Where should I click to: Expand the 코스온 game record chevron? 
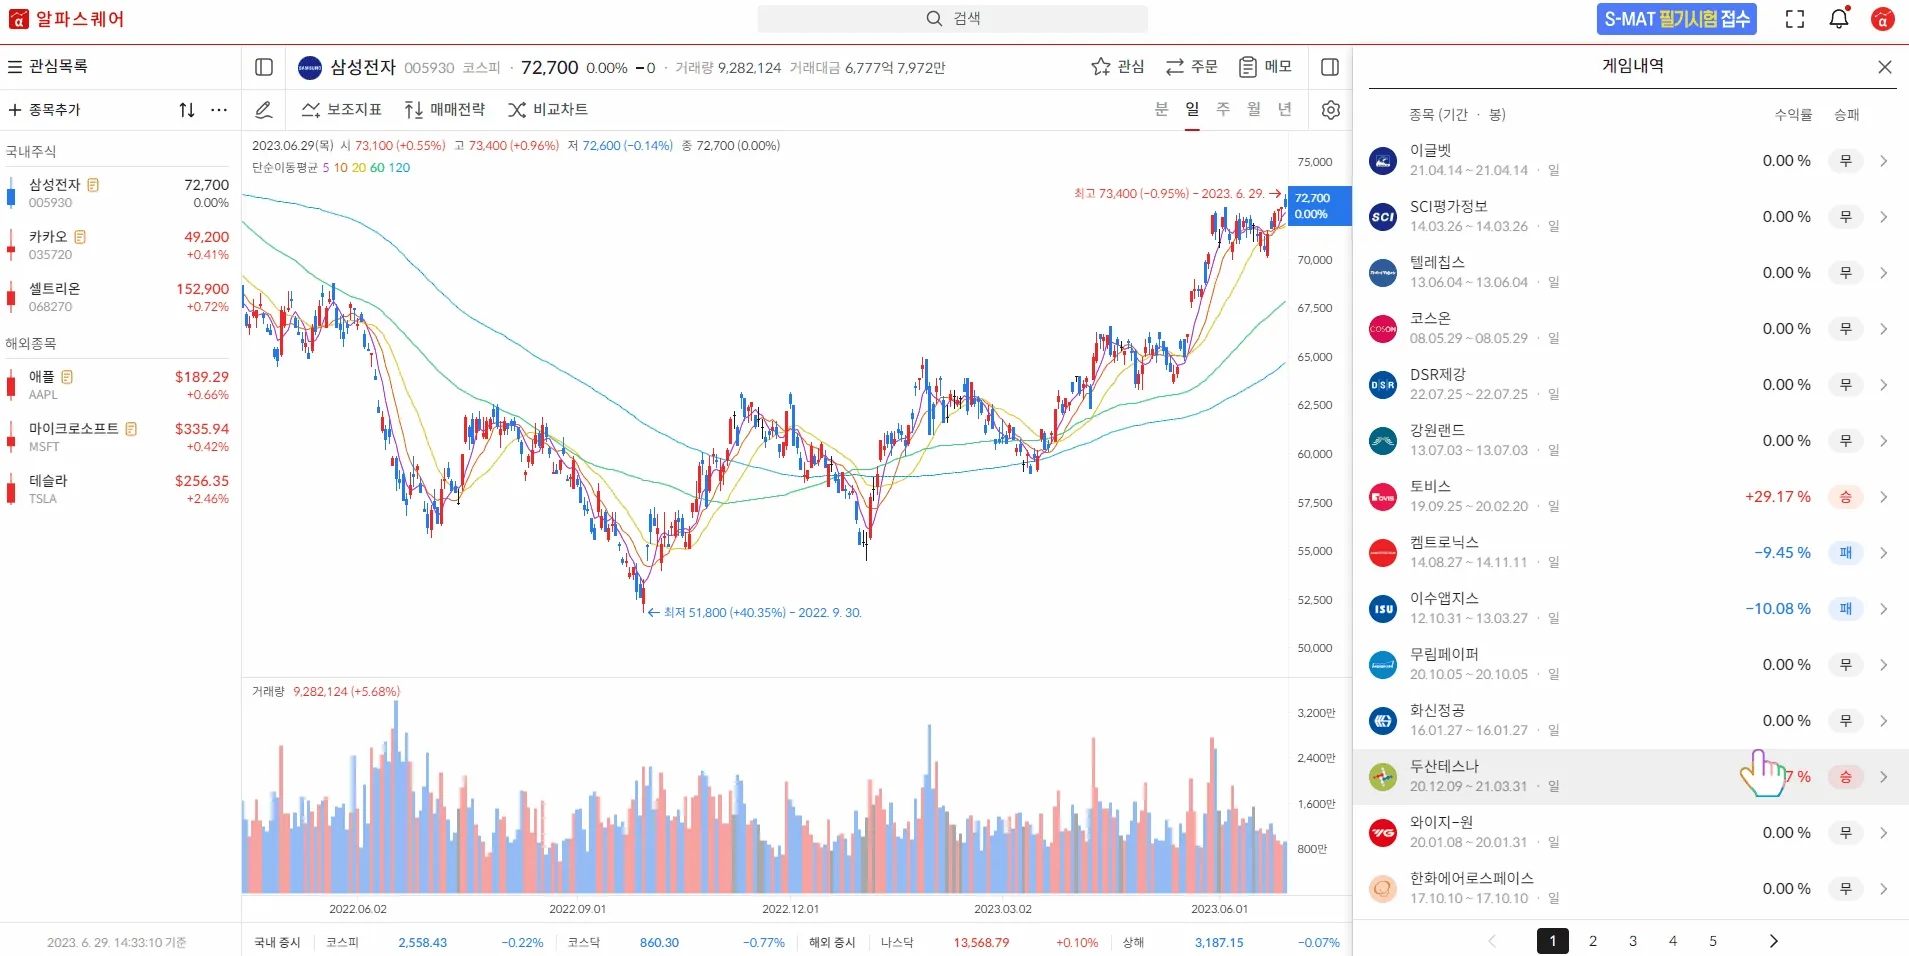point(1884,329)
